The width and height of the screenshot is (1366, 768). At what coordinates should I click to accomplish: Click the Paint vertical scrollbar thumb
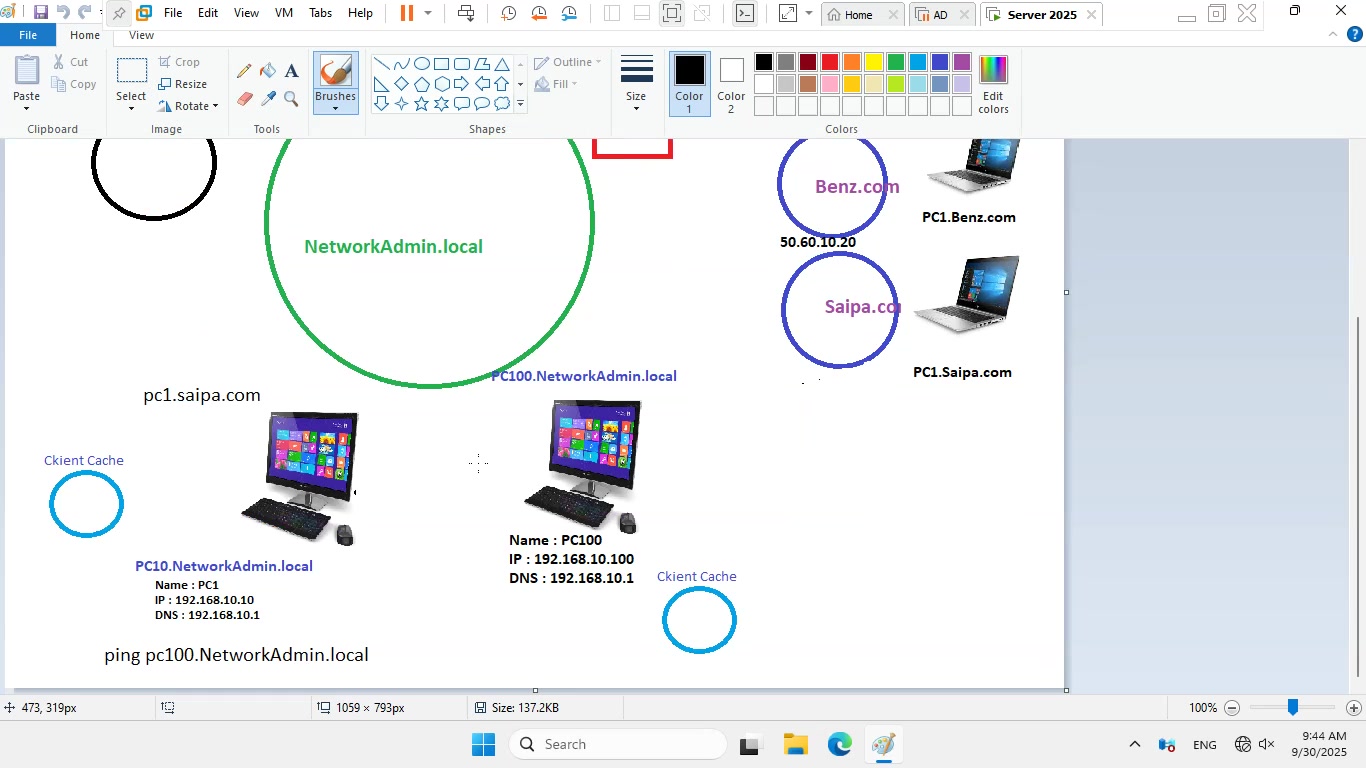(x=1357, y=497)
